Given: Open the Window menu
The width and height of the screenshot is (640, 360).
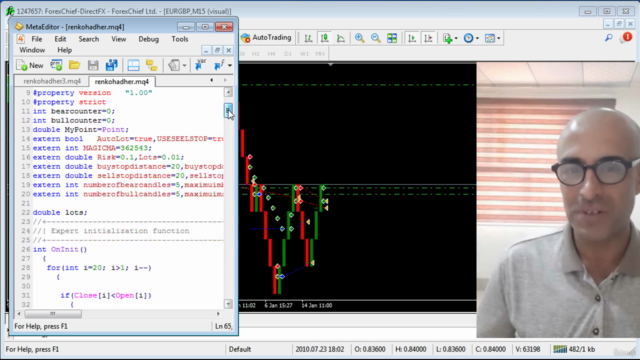Looking at the screenshot, I should click(32, 50).
